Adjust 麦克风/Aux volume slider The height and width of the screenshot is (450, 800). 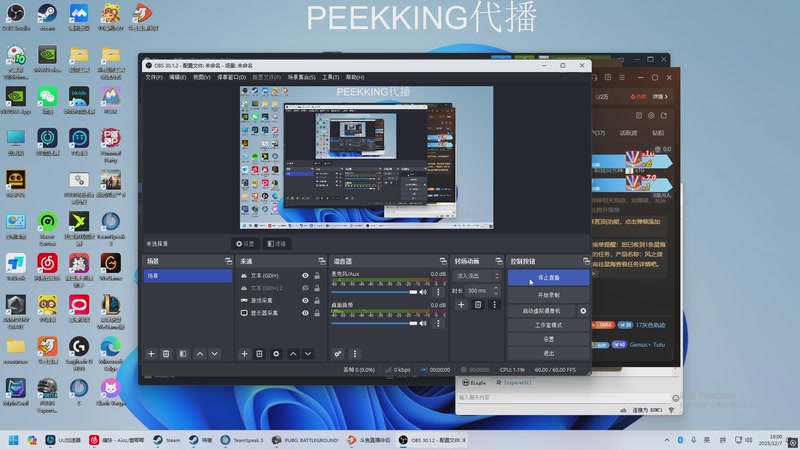[374, 292]
